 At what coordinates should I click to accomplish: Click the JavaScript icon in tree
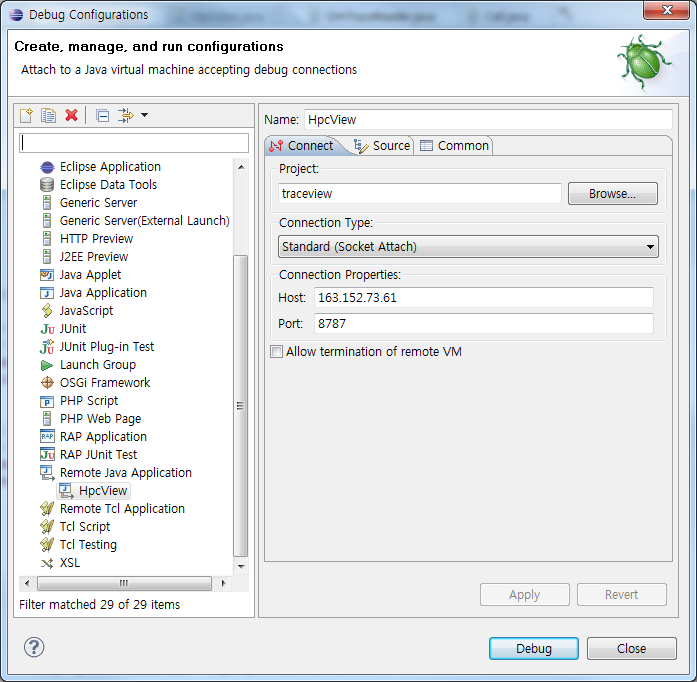(x=47, y=311)
